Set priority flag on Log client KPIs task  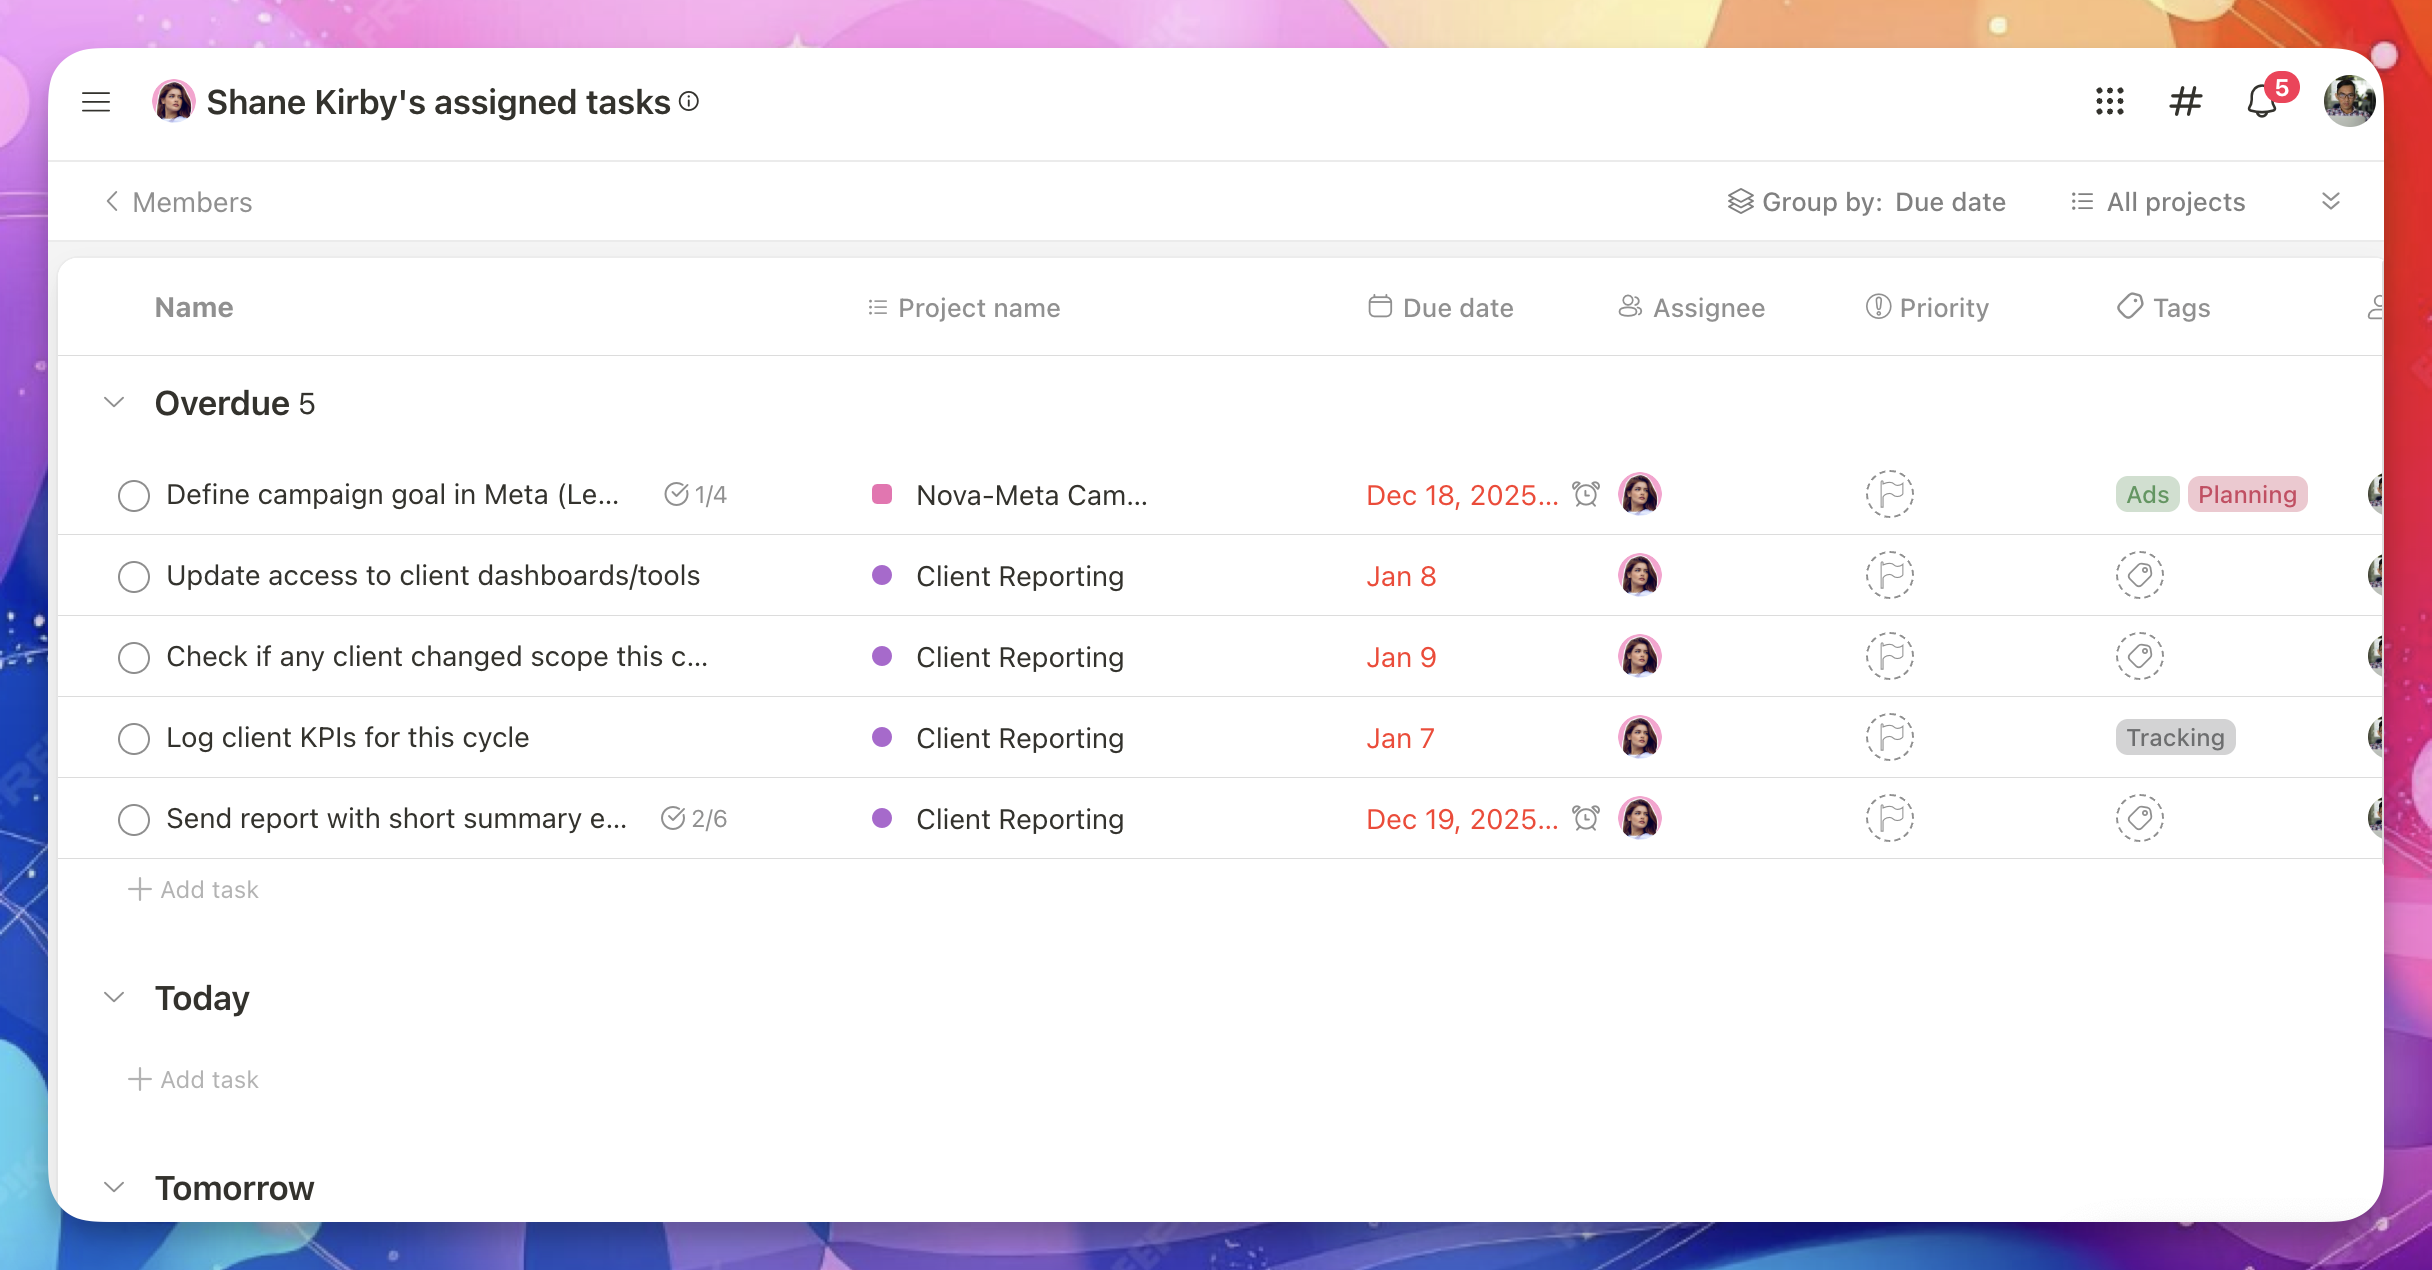point(1890,737)
